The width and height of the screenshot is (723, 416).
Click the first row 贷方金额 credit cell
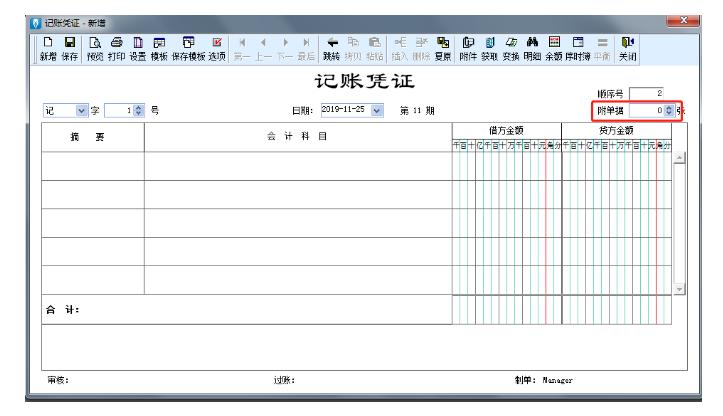click(x=616, y=166)
